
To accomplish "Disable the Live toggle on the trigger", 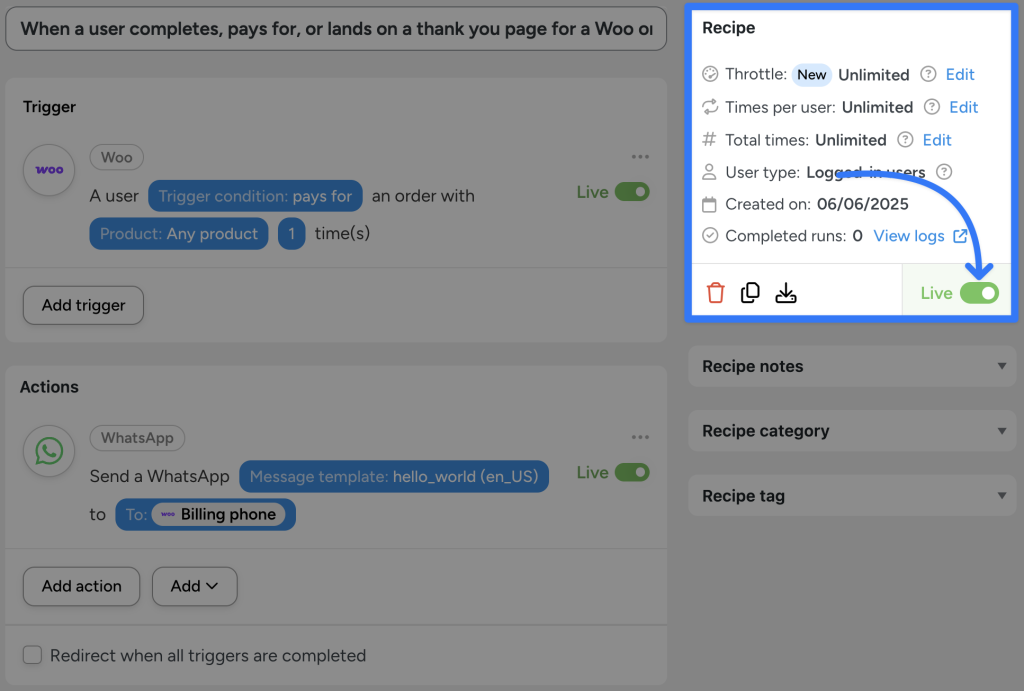I will click(x=635, y=190).
